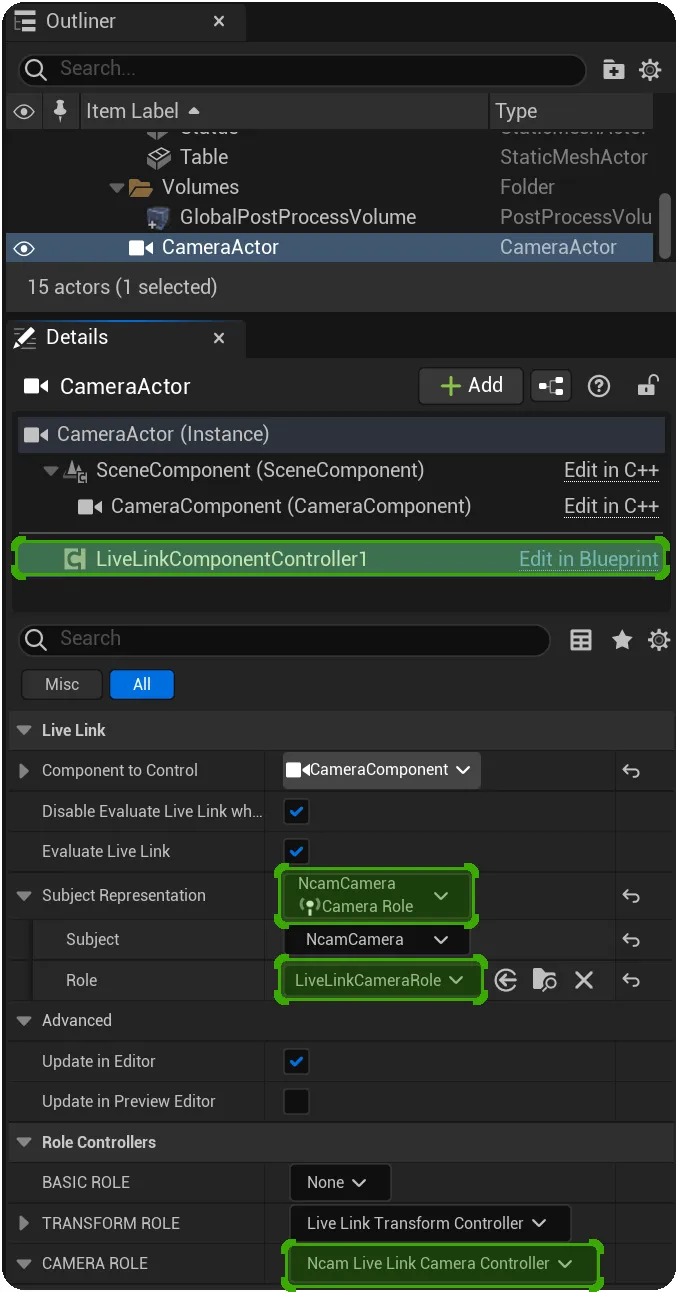Collapse the Live Link section

23,731
